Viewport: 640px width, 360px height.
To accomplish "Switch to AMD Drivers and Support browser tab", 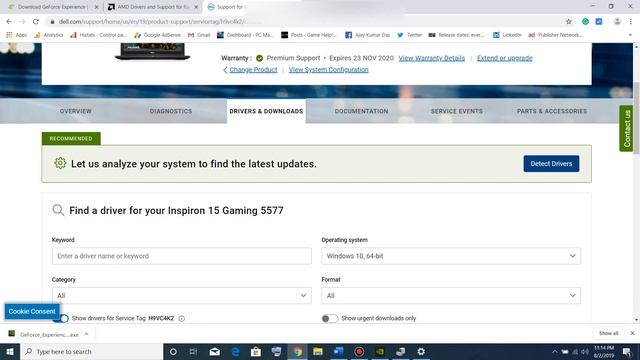I will pyautogui.click(x=152, y=7).
